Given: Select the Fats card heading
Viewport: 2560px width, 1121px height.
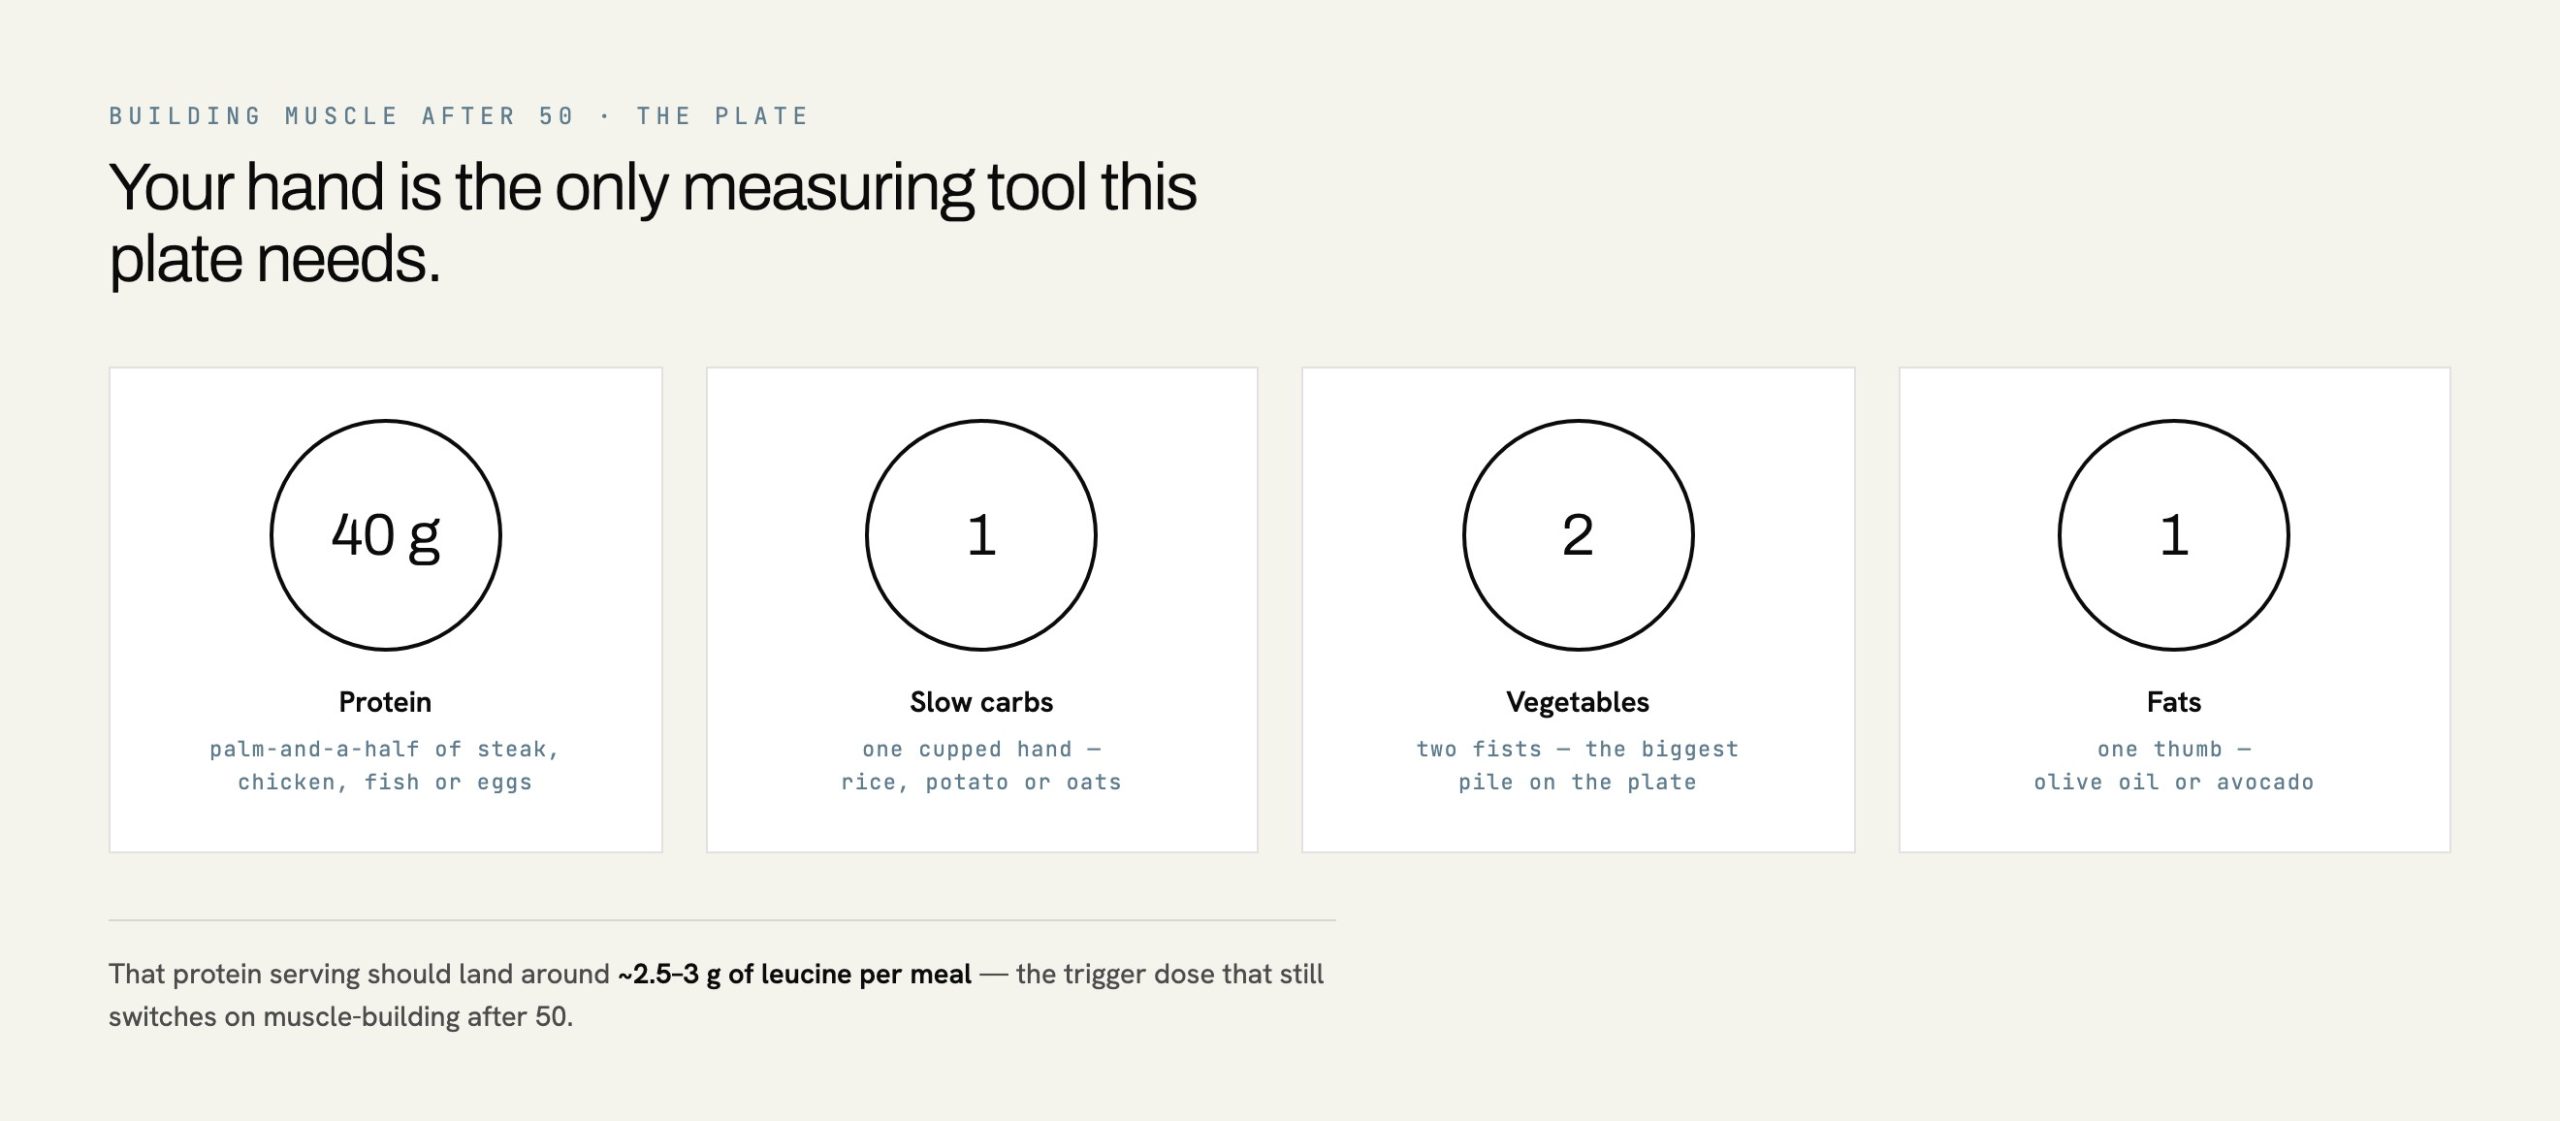Looking at the screenshot, I should point(2174,702).
